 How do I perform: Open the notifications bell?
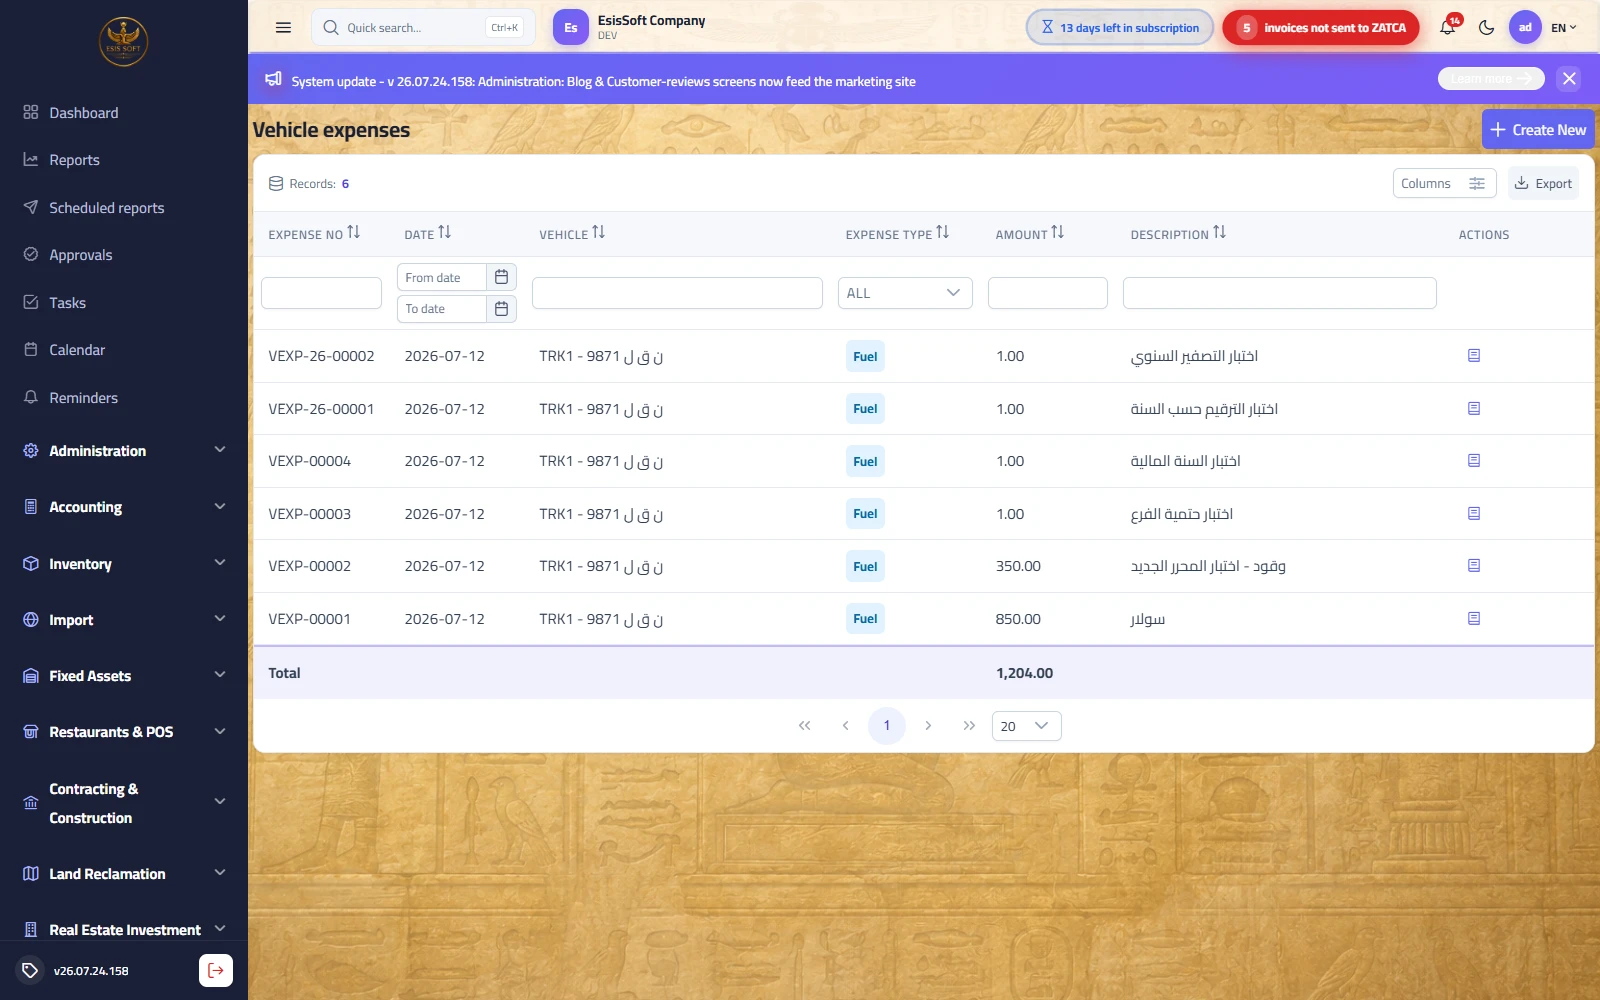pos(1448,28)
